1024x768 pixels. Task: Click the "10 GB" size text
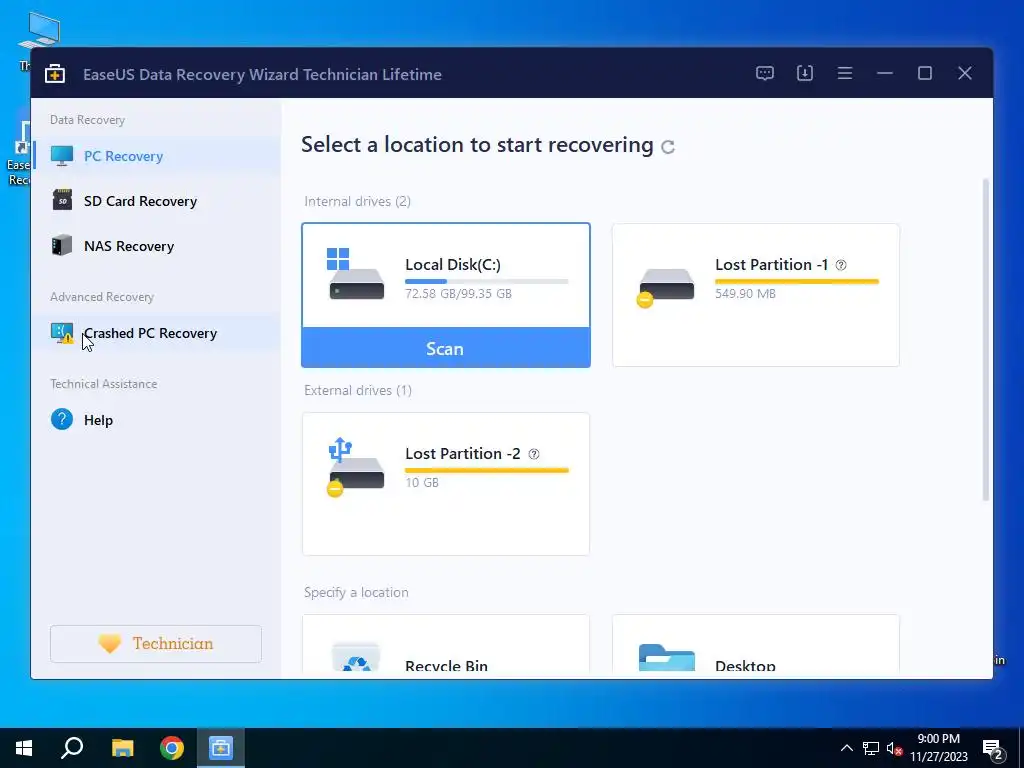422,483
